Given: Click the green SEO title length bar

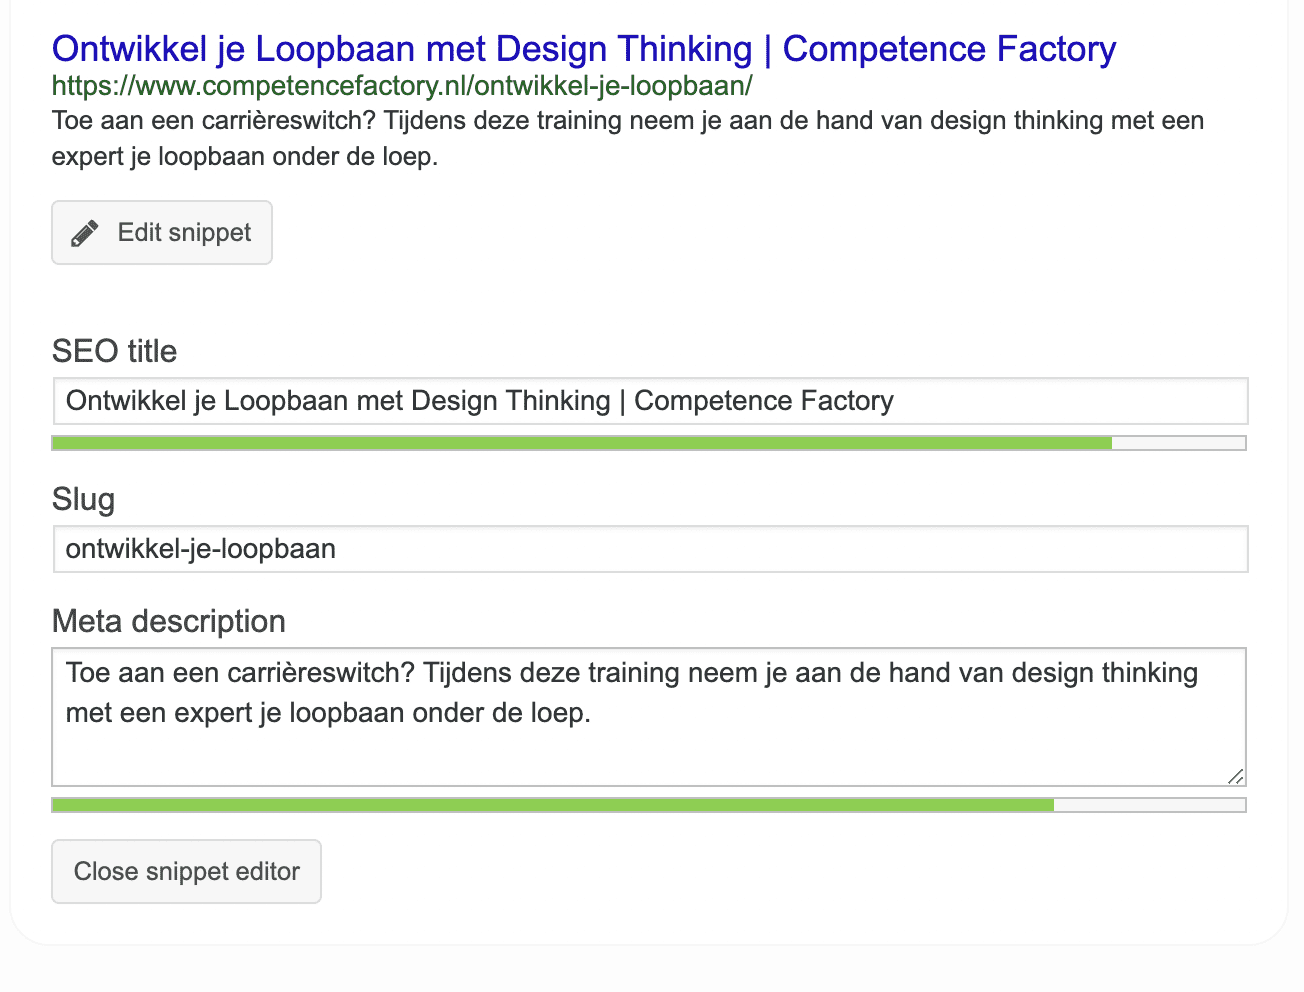Looking at the screenshot, I should coord(582,443).
